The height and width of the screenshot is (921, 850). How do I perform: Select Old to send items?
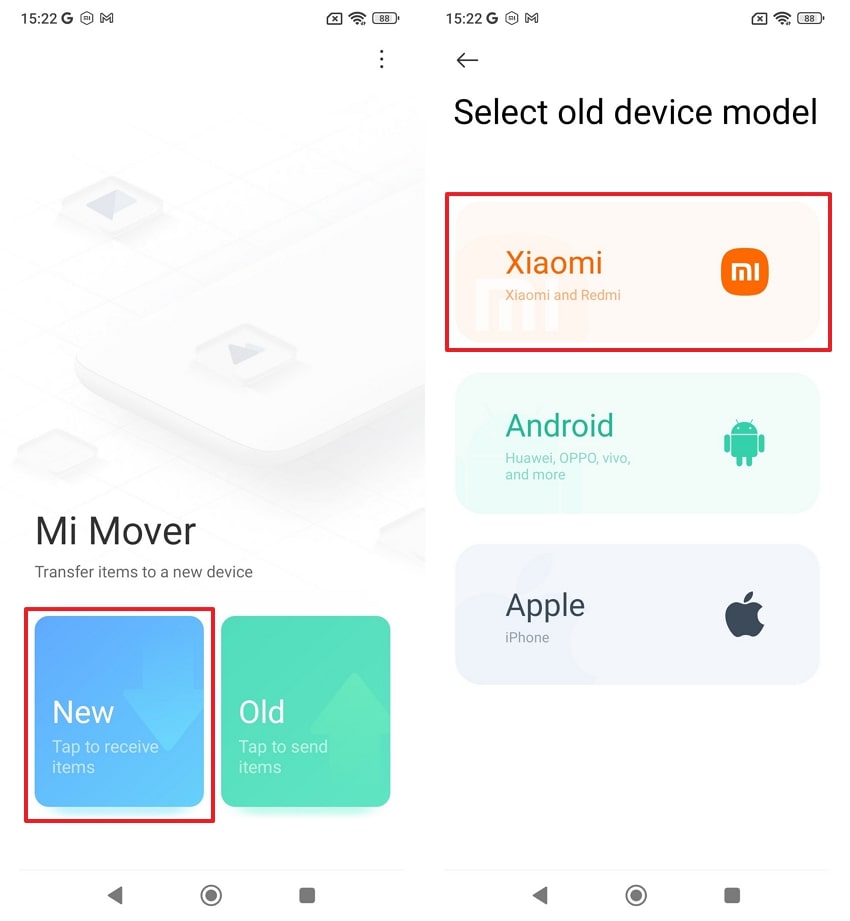point(305,711)
